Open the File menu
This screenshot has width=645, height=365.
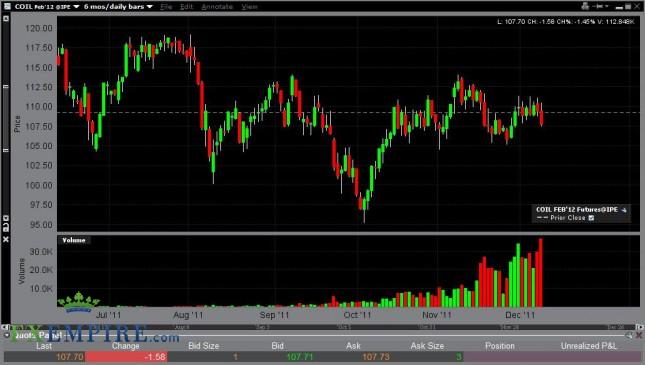pyautogui.click(x=166, y=7)
